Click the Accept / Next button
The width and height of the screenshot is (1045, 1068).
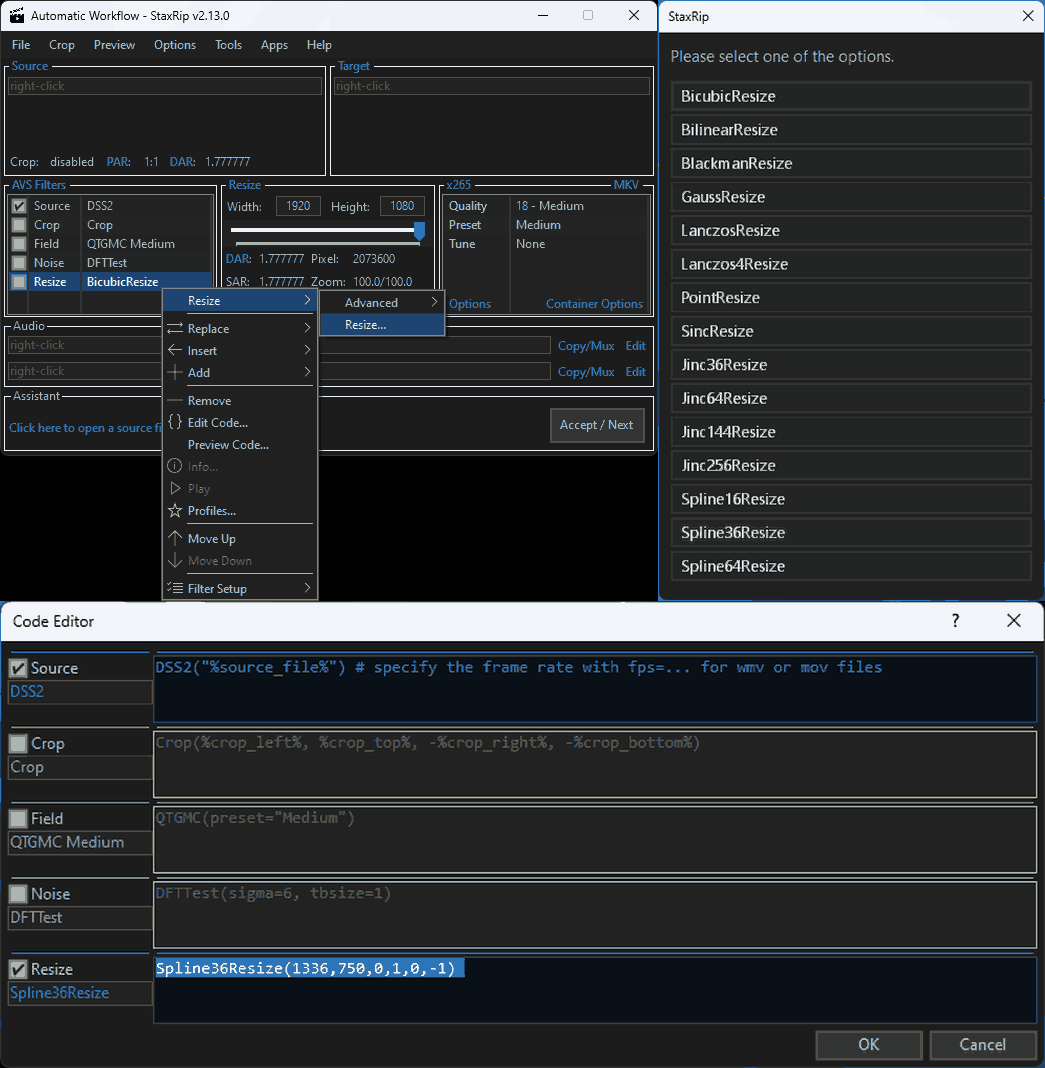(597, 425)
